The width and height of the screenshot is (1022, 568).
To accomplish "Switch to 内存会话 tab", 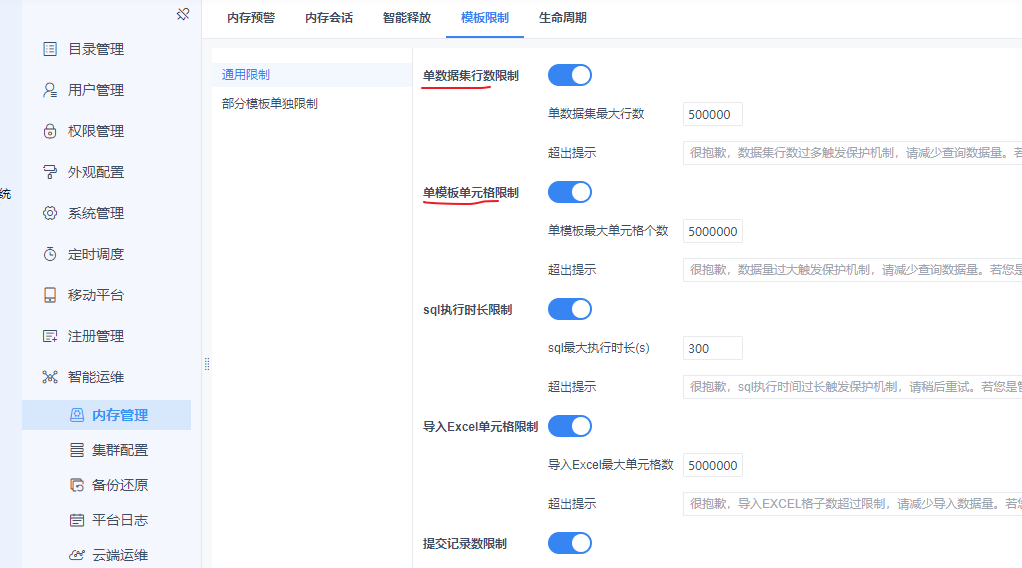I will 329,18.
